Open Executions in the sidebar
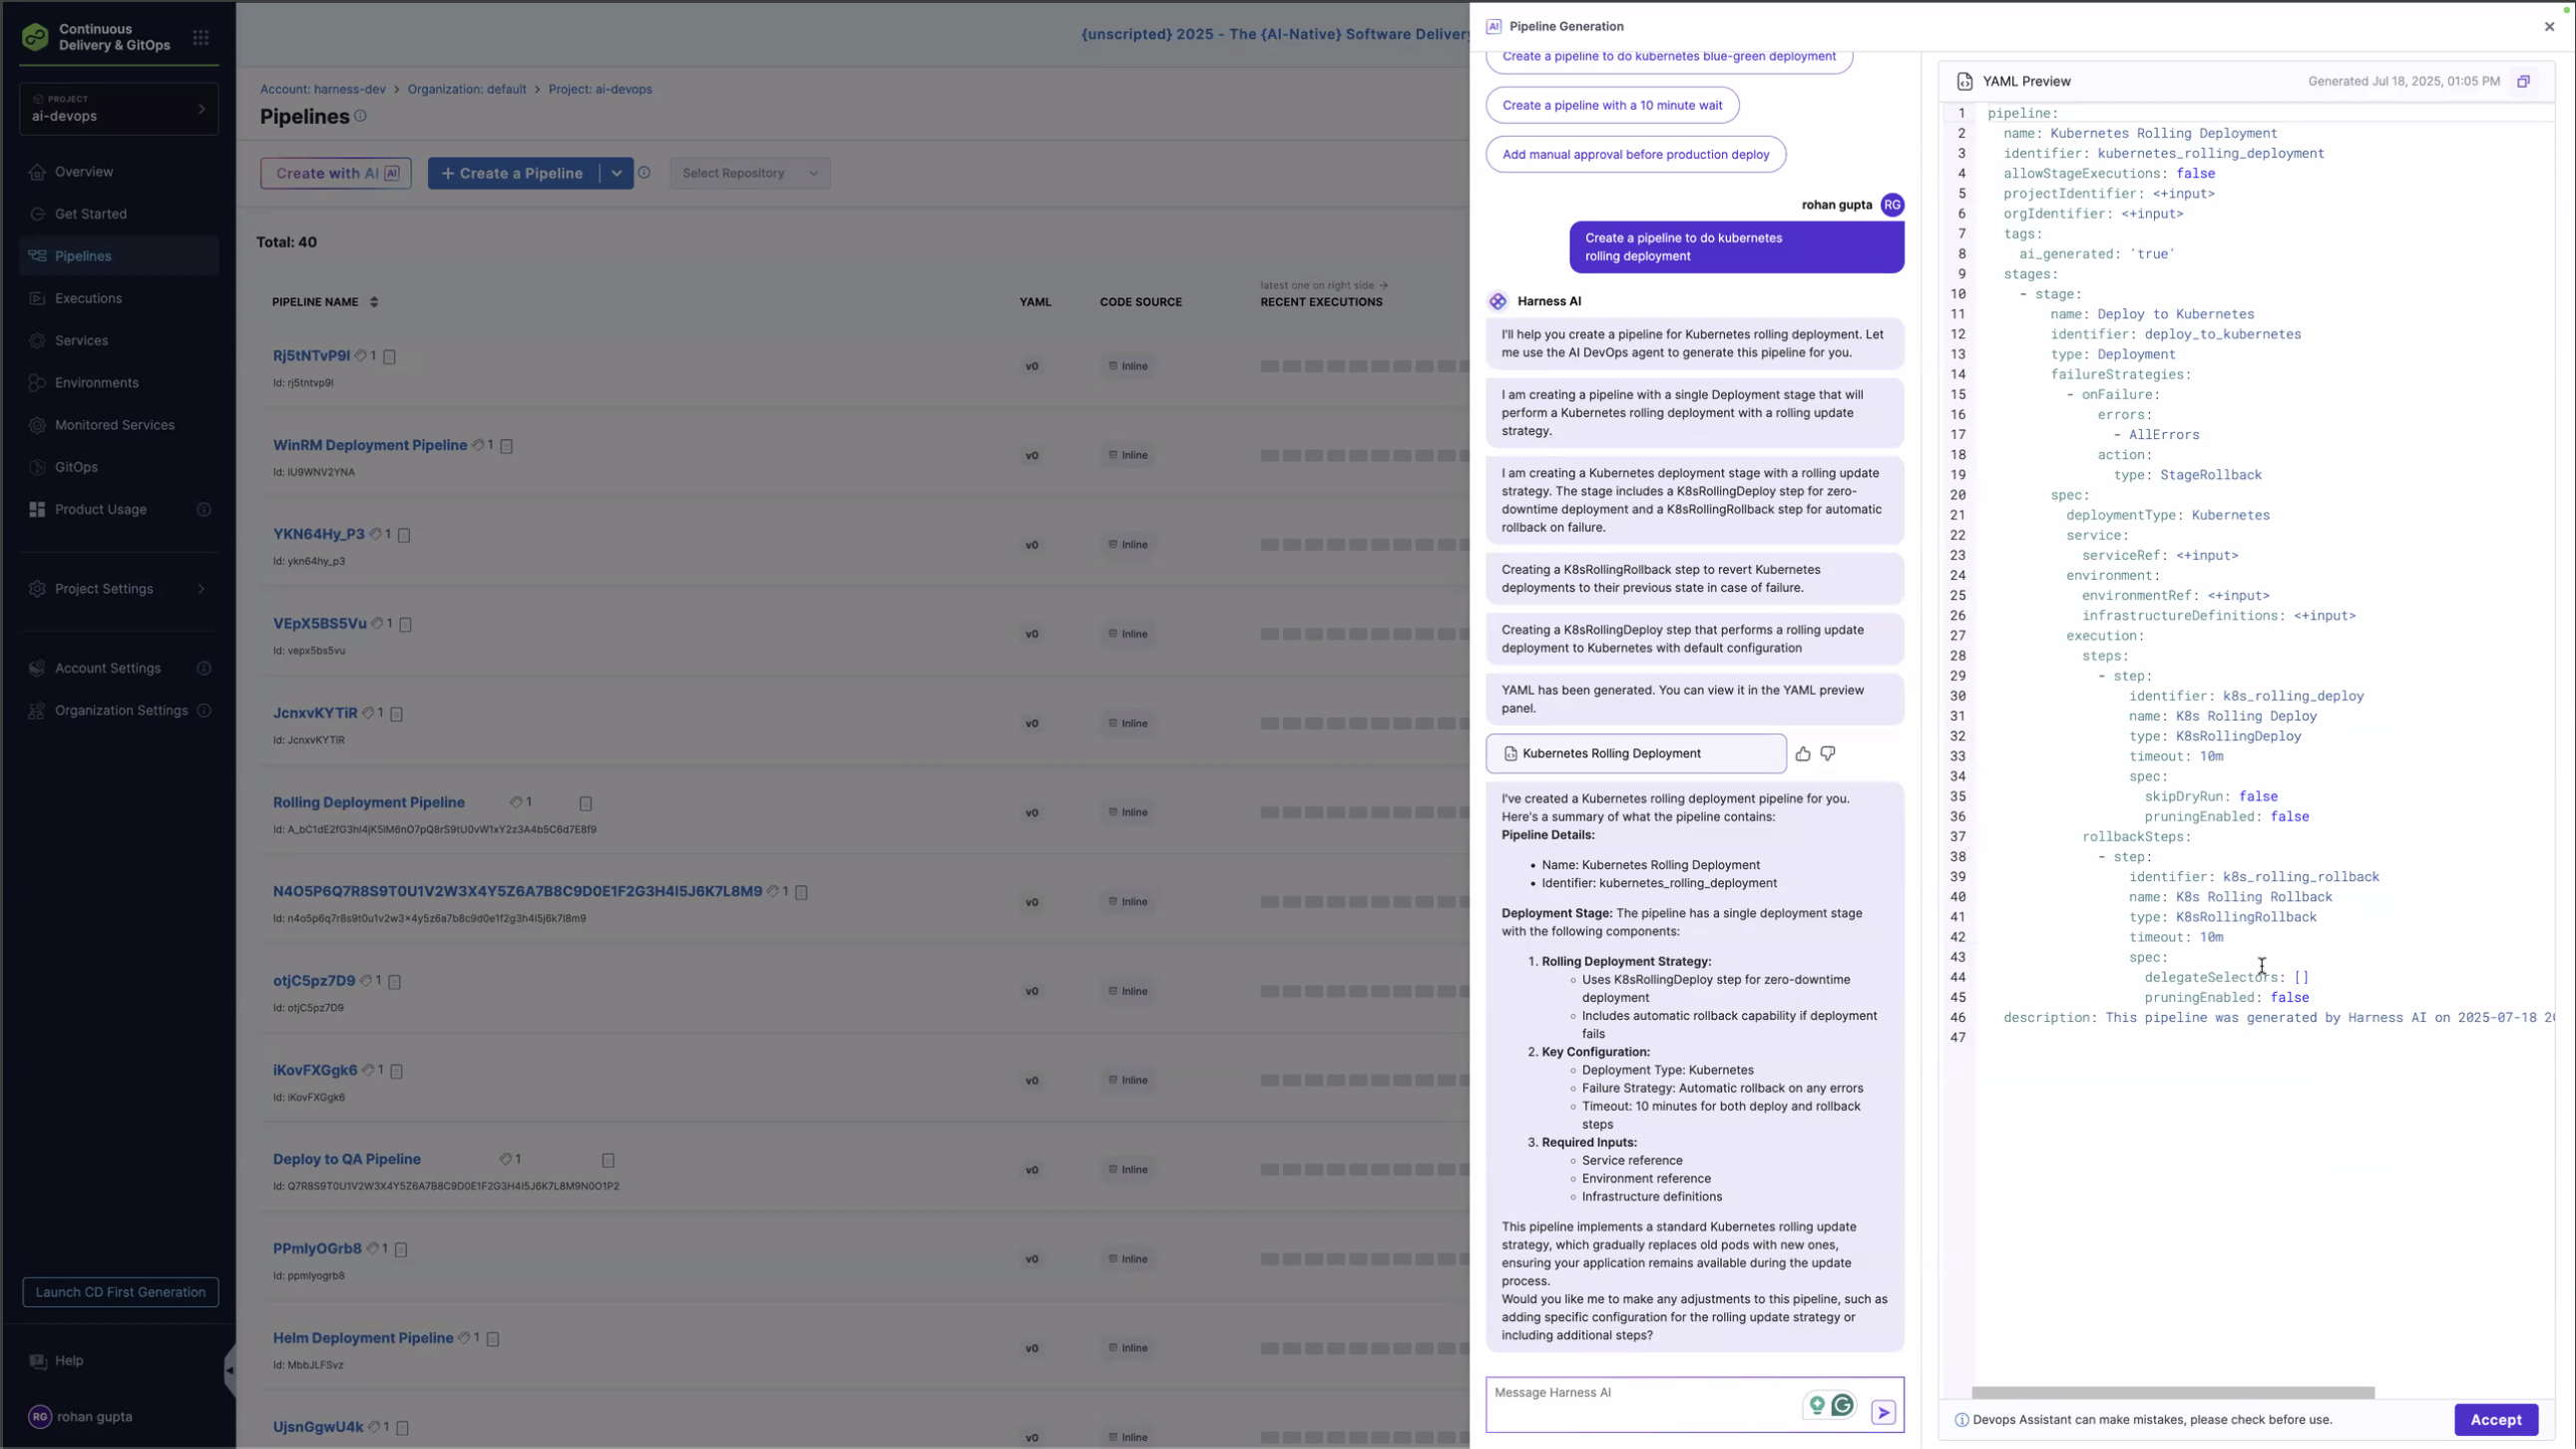This screenshot has height=1449, width=2576. [x=88, y=299]
